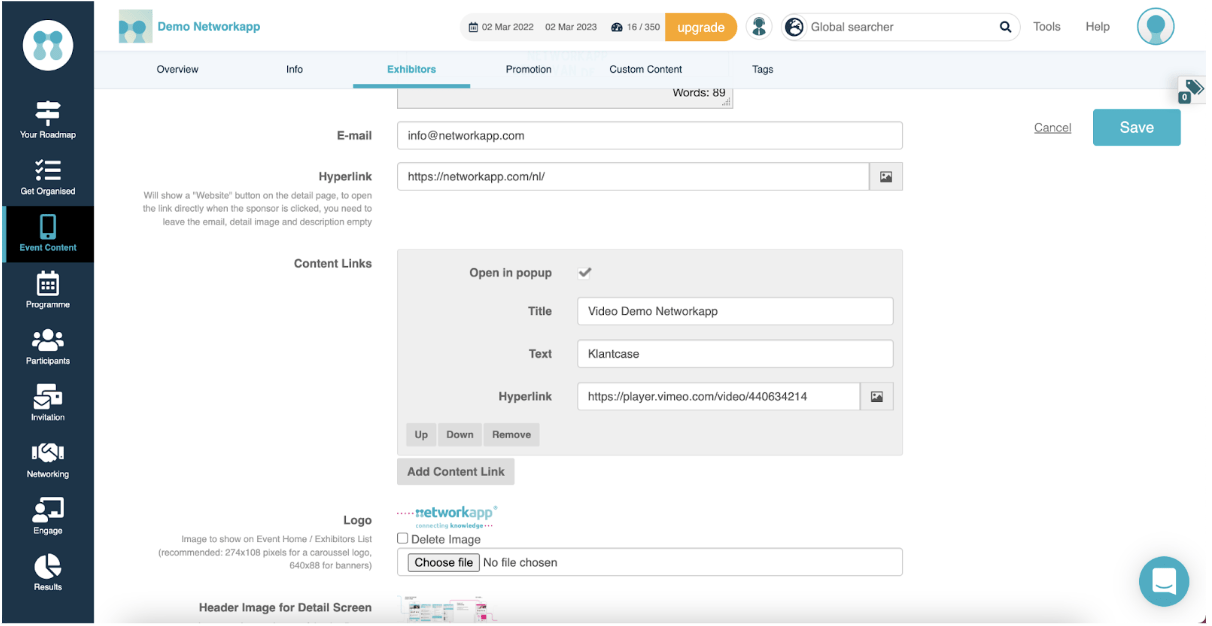Switch to the Promotion tab
This screenshot has height=626, width=1212.
[x=529, y=69]
